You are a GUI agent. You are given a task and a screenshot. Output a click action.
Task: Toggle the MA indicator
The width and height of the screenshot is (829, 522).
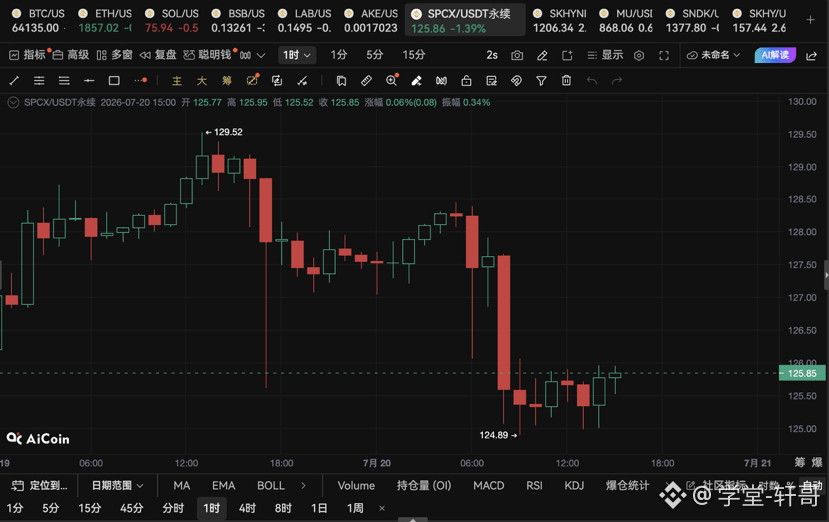tap(181, 486)
